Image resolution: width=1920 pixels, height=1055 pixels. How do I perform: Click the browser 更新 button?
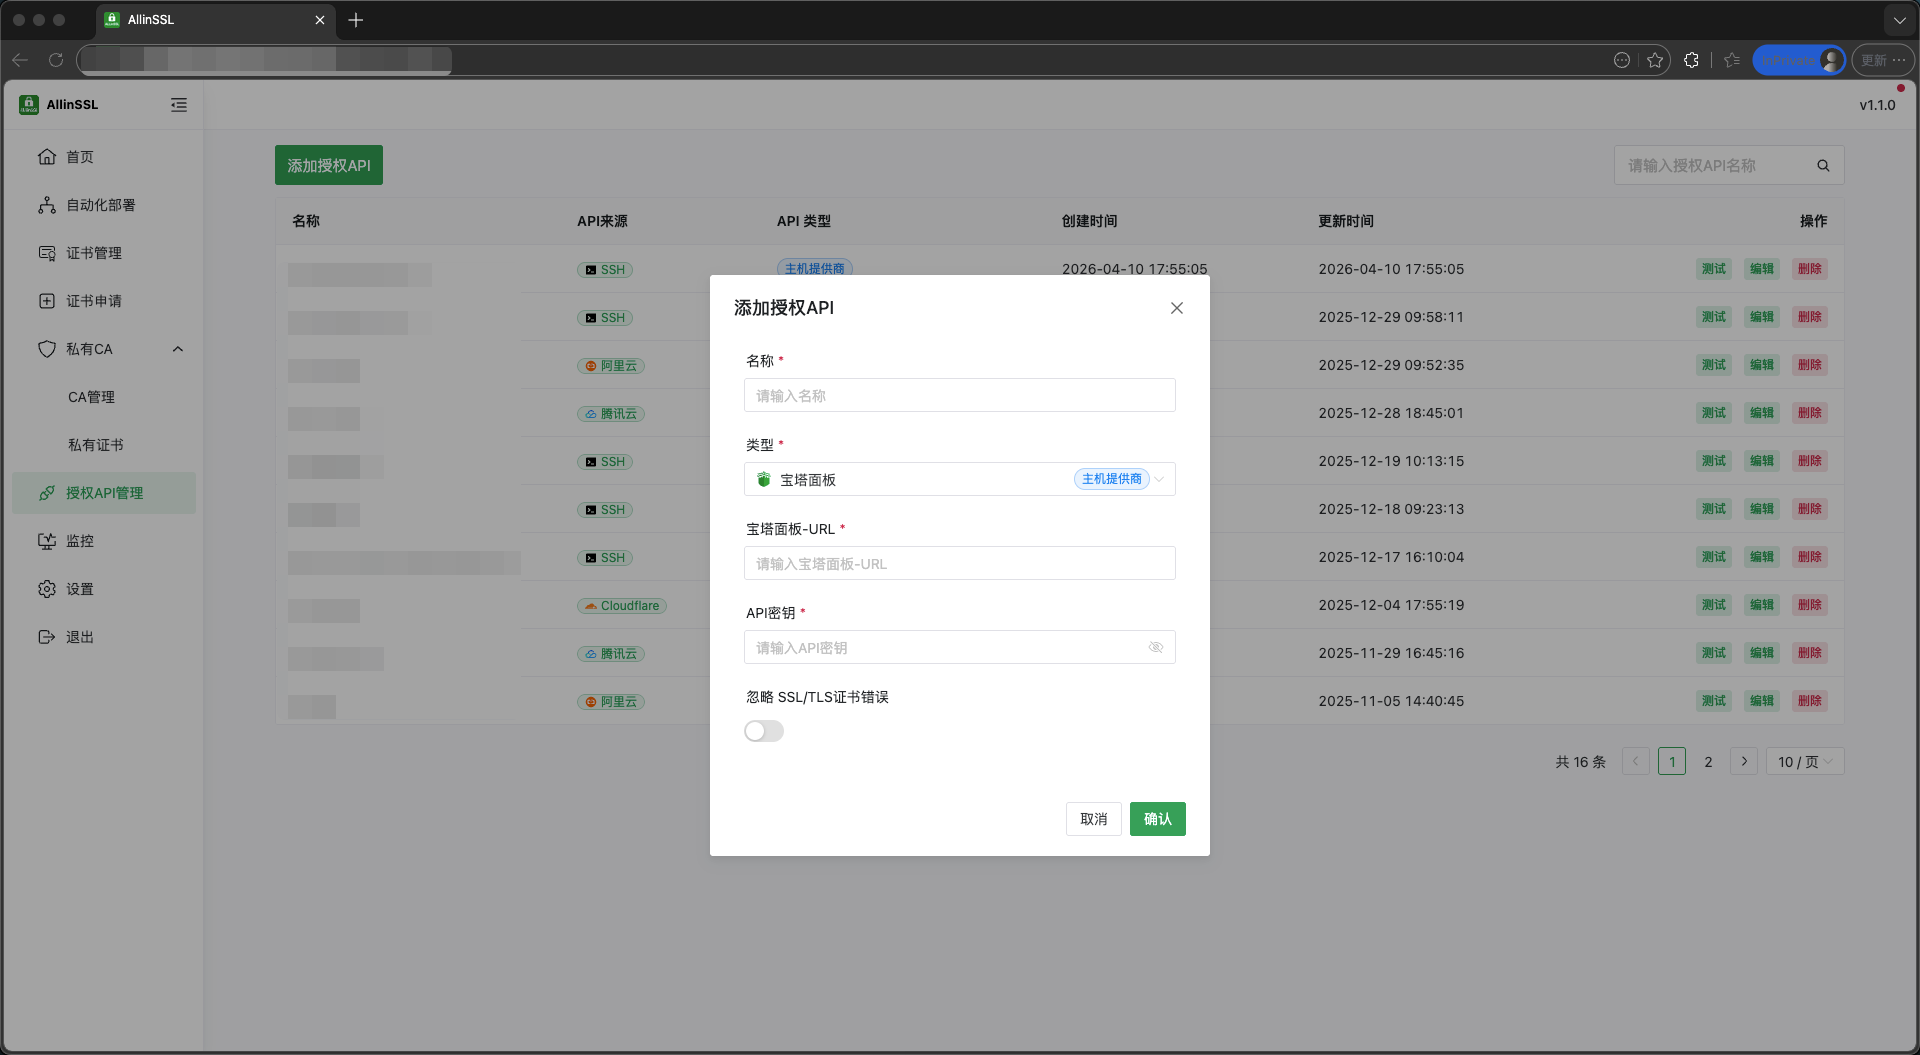click(x=1883, y=60)
